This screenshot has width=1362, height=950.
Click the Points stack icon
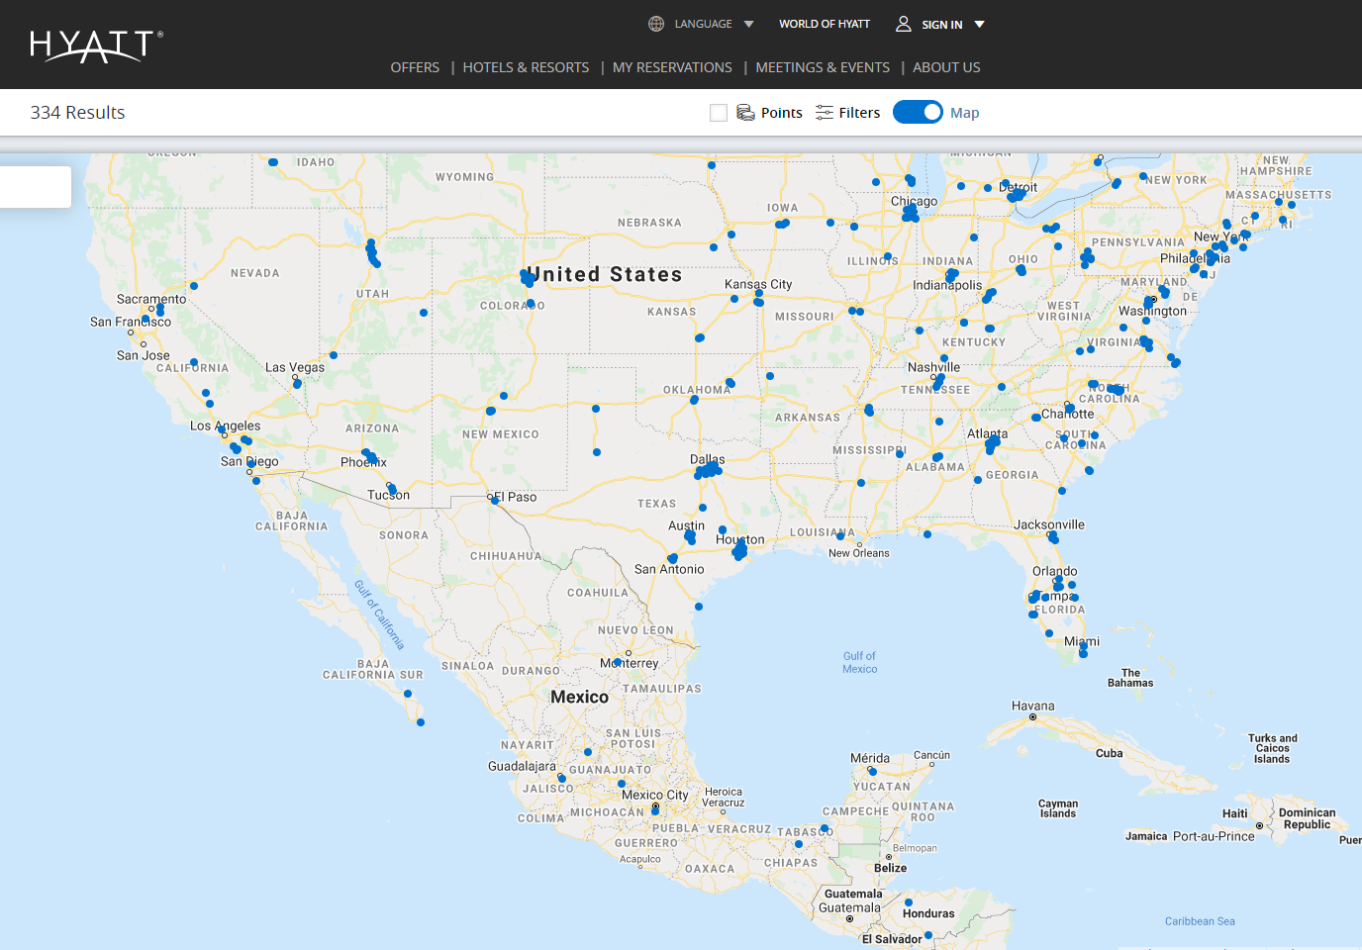coord(745,113)
